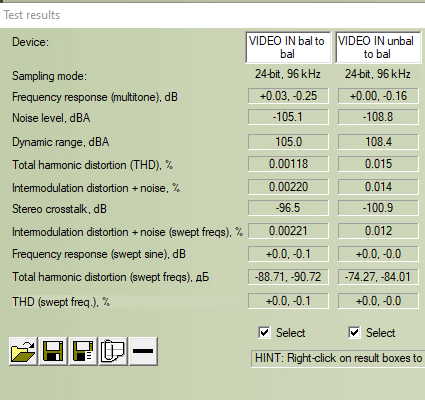Click the floppy icon with report lines

83,351
